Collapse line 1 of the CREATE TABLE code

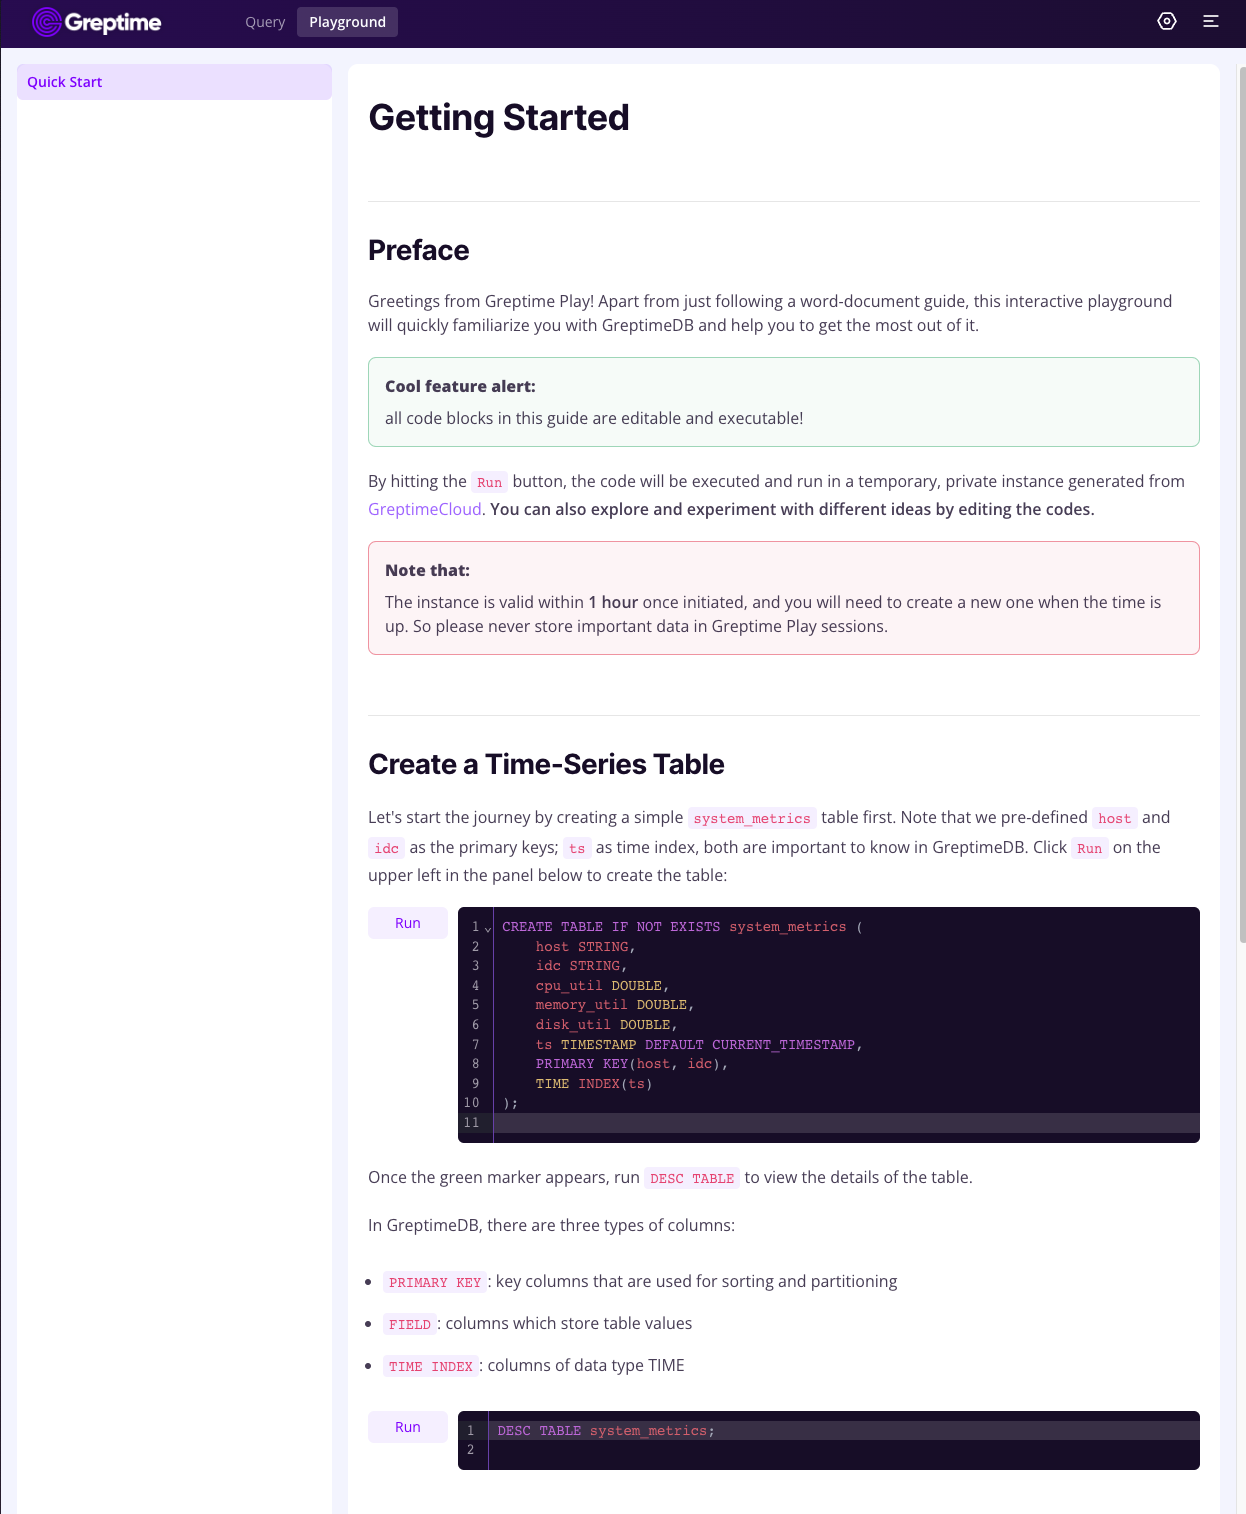[x=487, y=929]
